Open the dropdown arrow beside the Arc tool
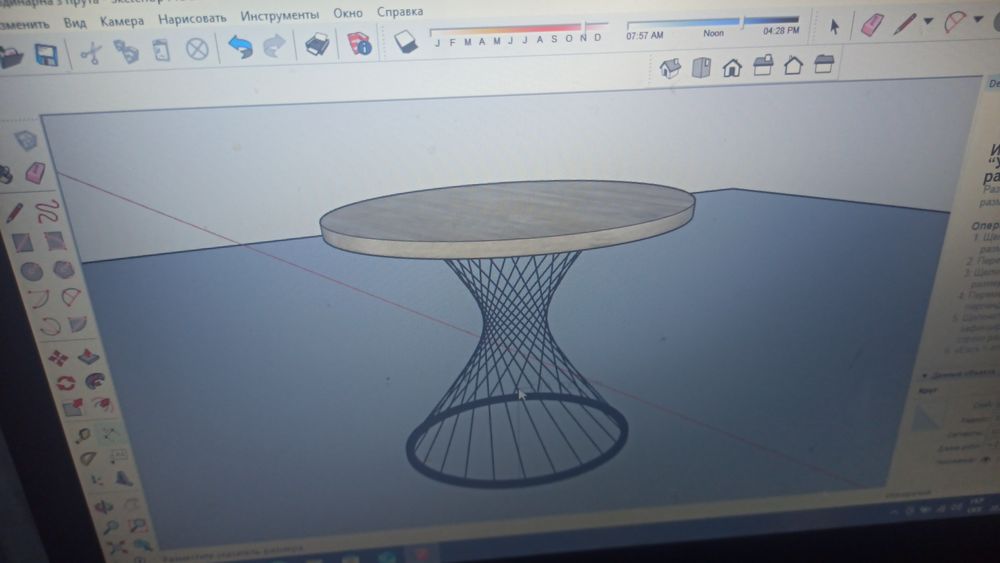 [x=978, y=20]
